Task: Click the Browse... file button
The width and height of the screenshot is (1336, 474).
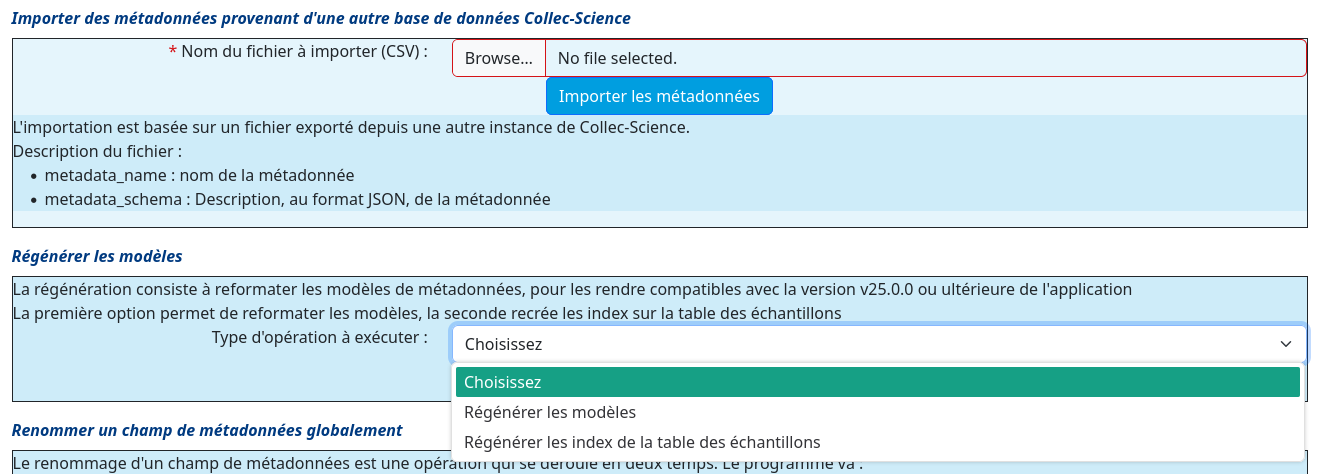Action: pyautogui.click(x=499, y=58)
